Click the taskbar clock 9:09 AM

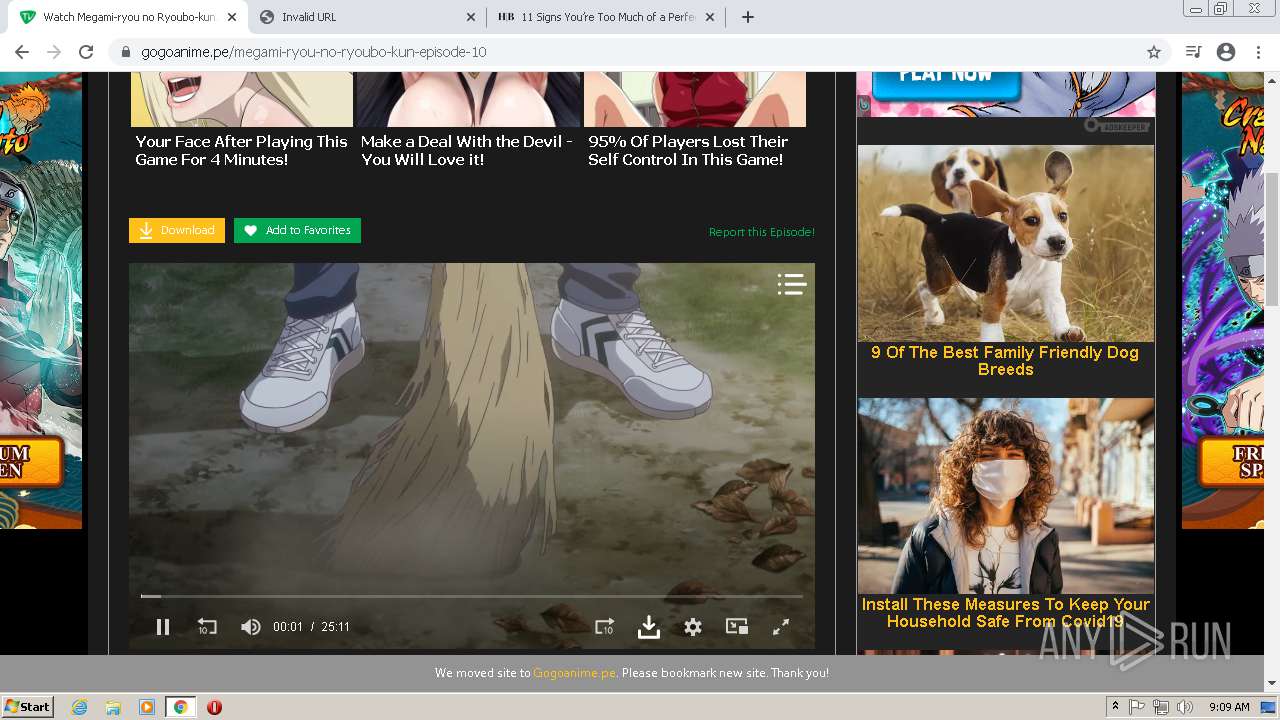(1229, 707)
